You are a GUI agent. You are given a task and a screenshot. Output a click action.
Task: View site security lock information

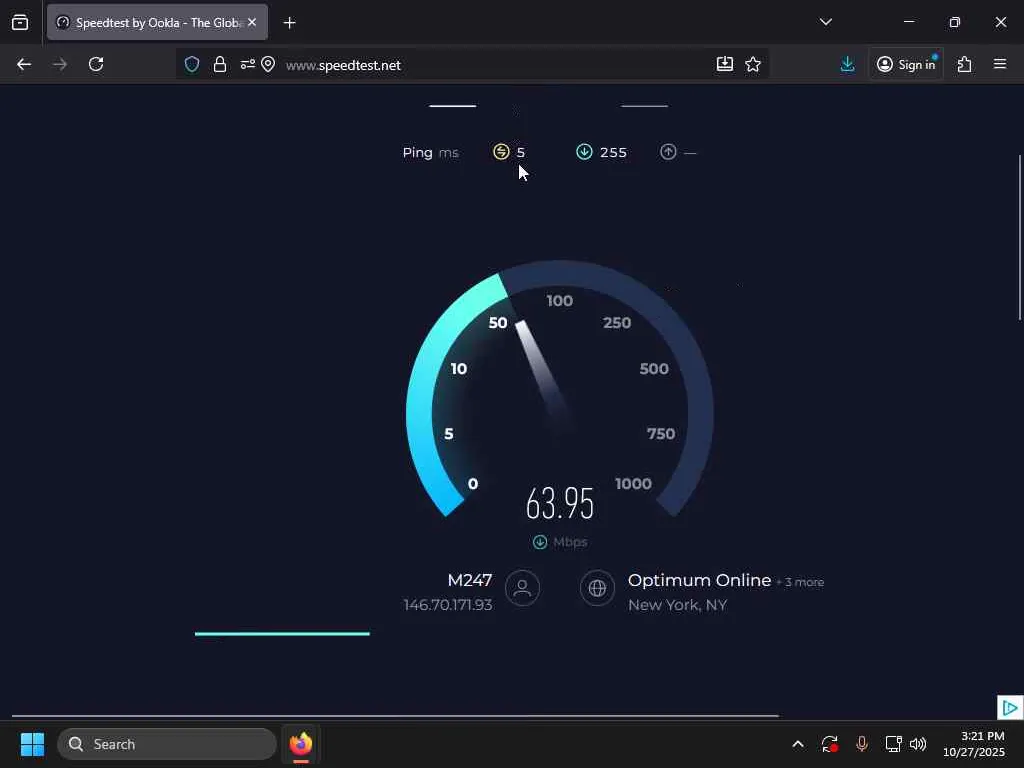click(x=220, y=64)
